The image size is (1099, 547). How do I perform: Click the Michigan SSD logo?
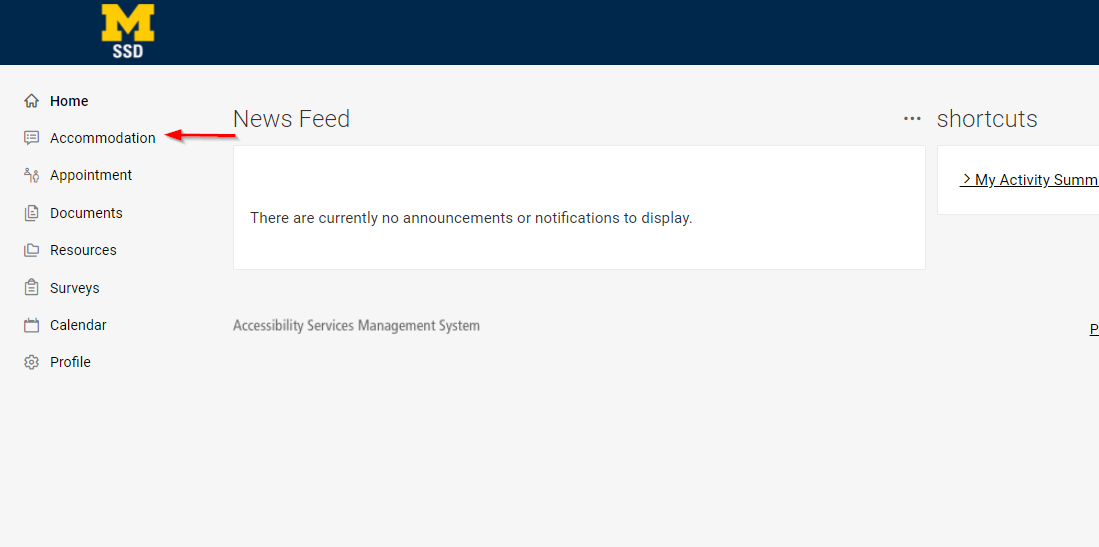[x=128, y=31]
